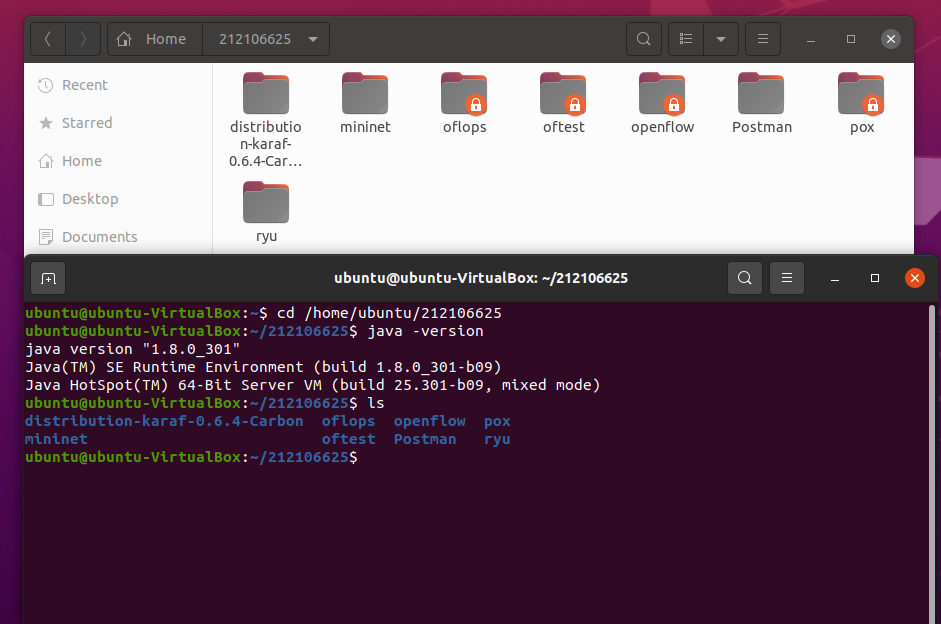Select Home in sidebar
This screenshot has width=941, height=624.
coord(118,161)
